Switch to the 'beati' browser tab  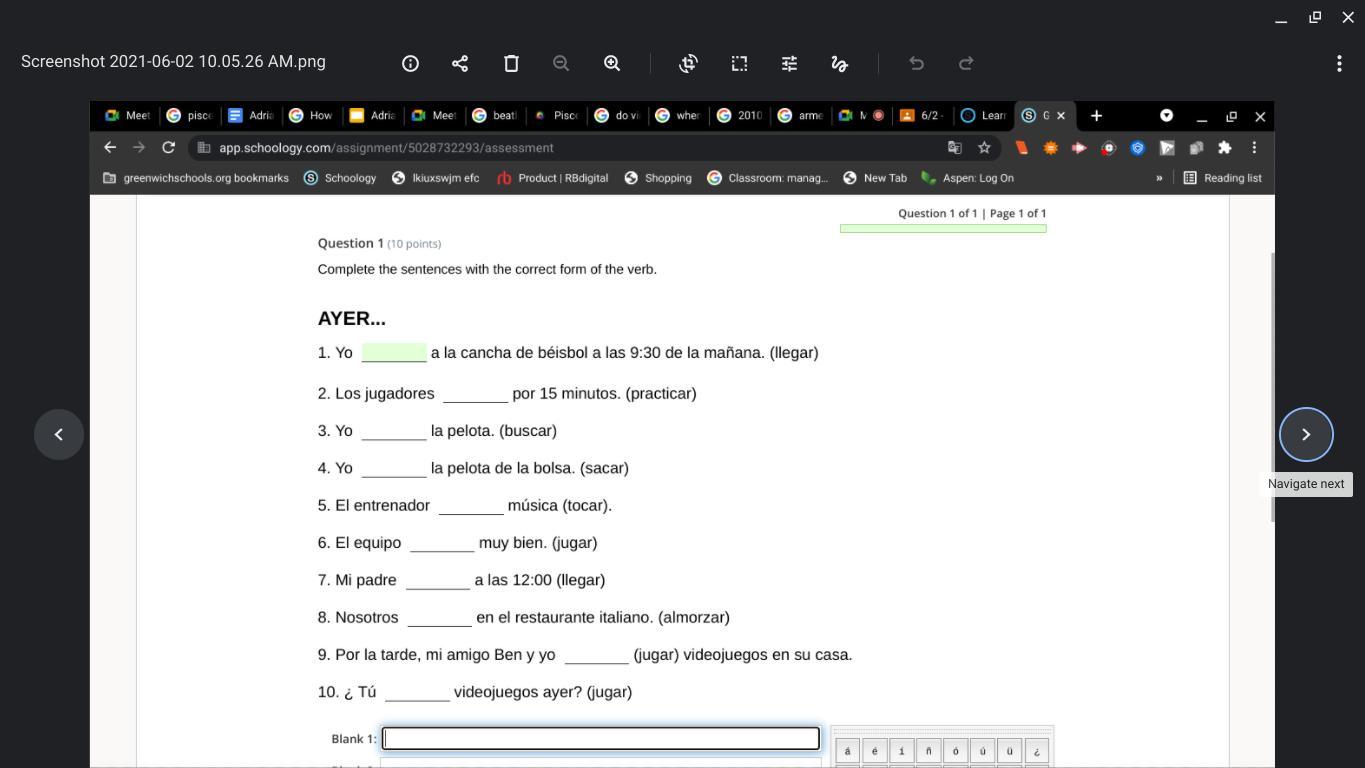(494, 116)
